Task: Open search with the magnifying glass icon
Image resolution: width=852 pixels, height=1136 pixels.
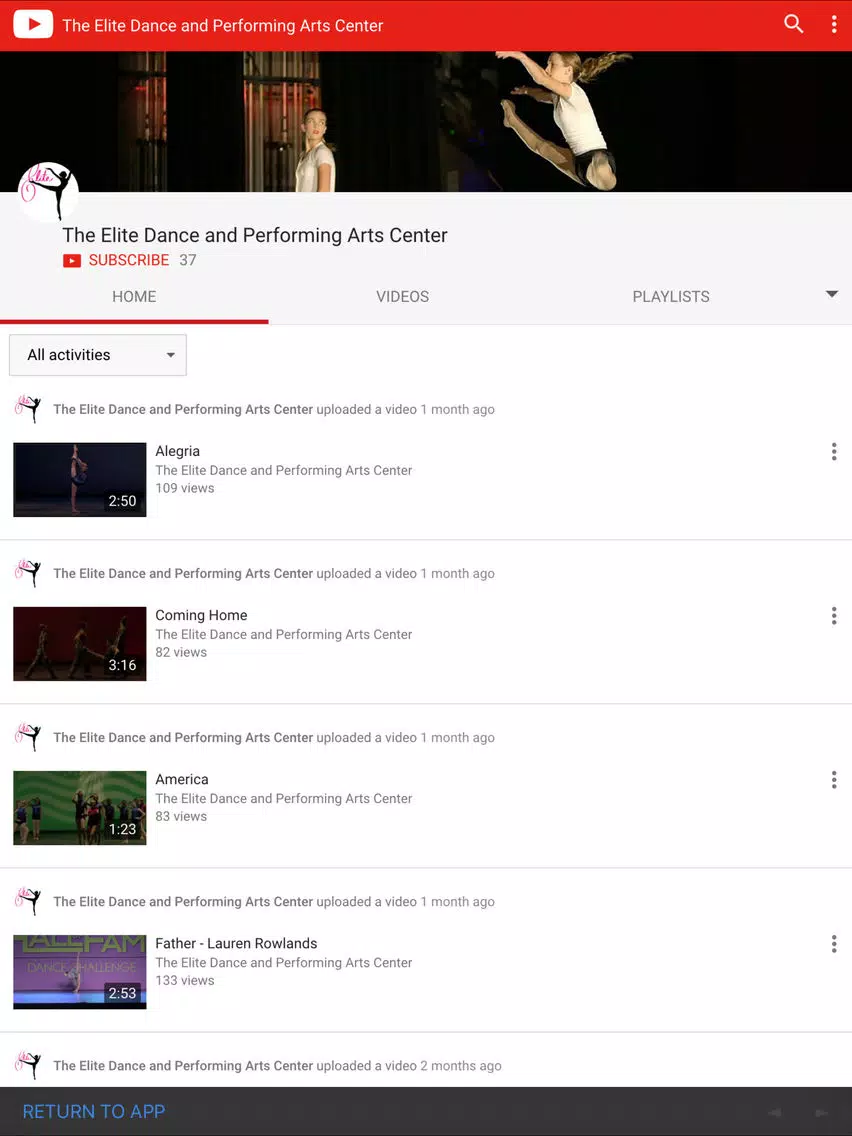Action: [x=793, y=25]
